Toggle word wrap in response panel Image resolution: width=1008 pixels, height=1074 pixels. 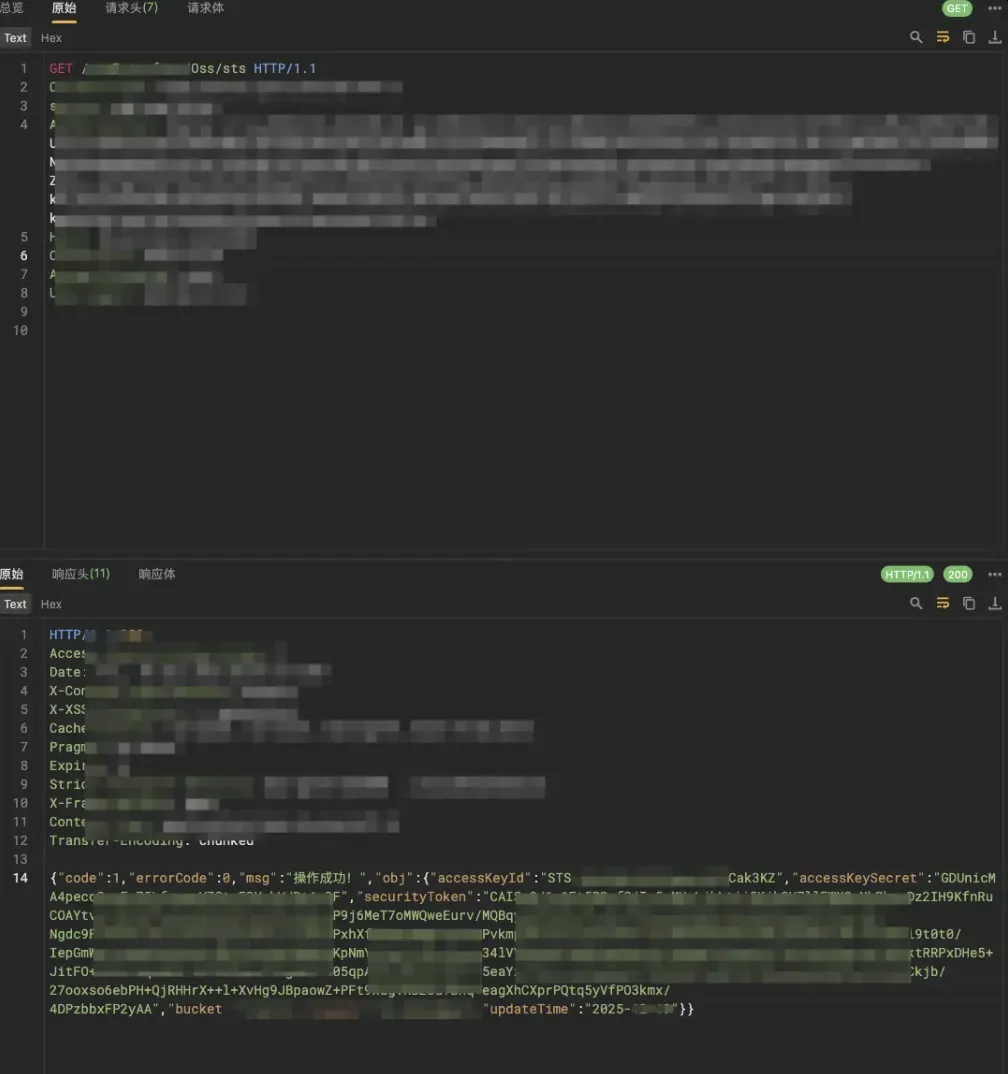click(x=943, y=603)
